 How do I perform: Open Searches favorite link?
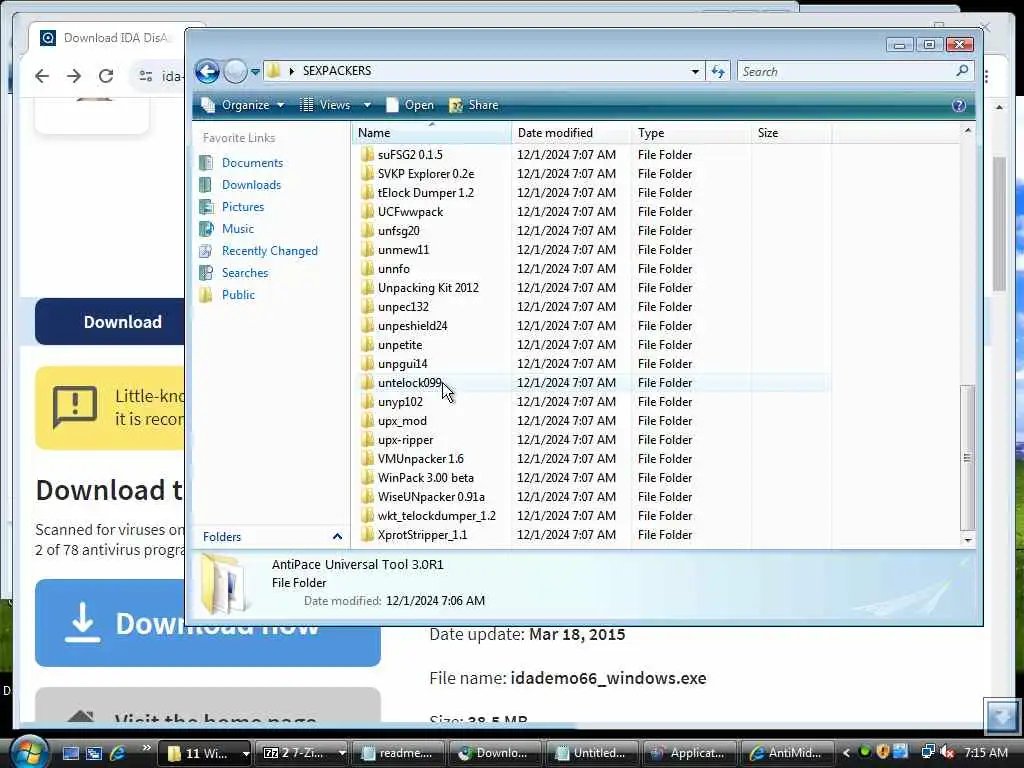245,272
